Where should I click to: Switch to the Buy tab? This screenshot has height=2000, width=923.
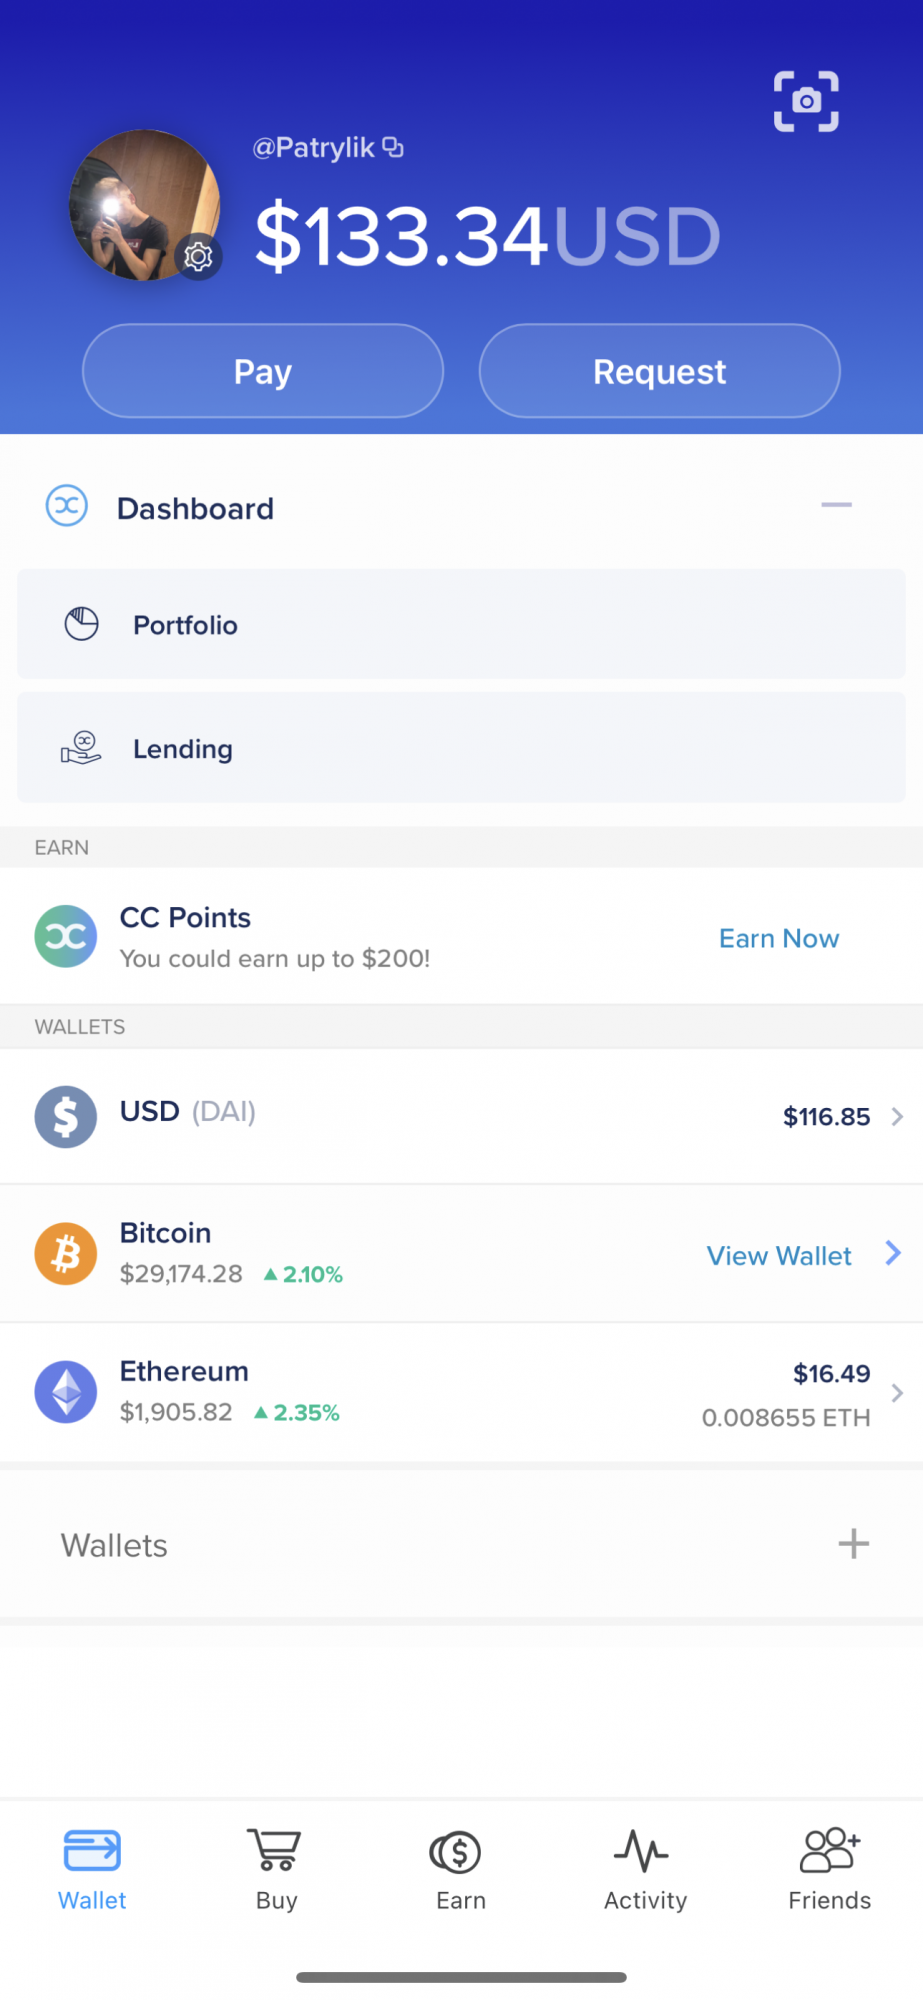(276, 1868)
